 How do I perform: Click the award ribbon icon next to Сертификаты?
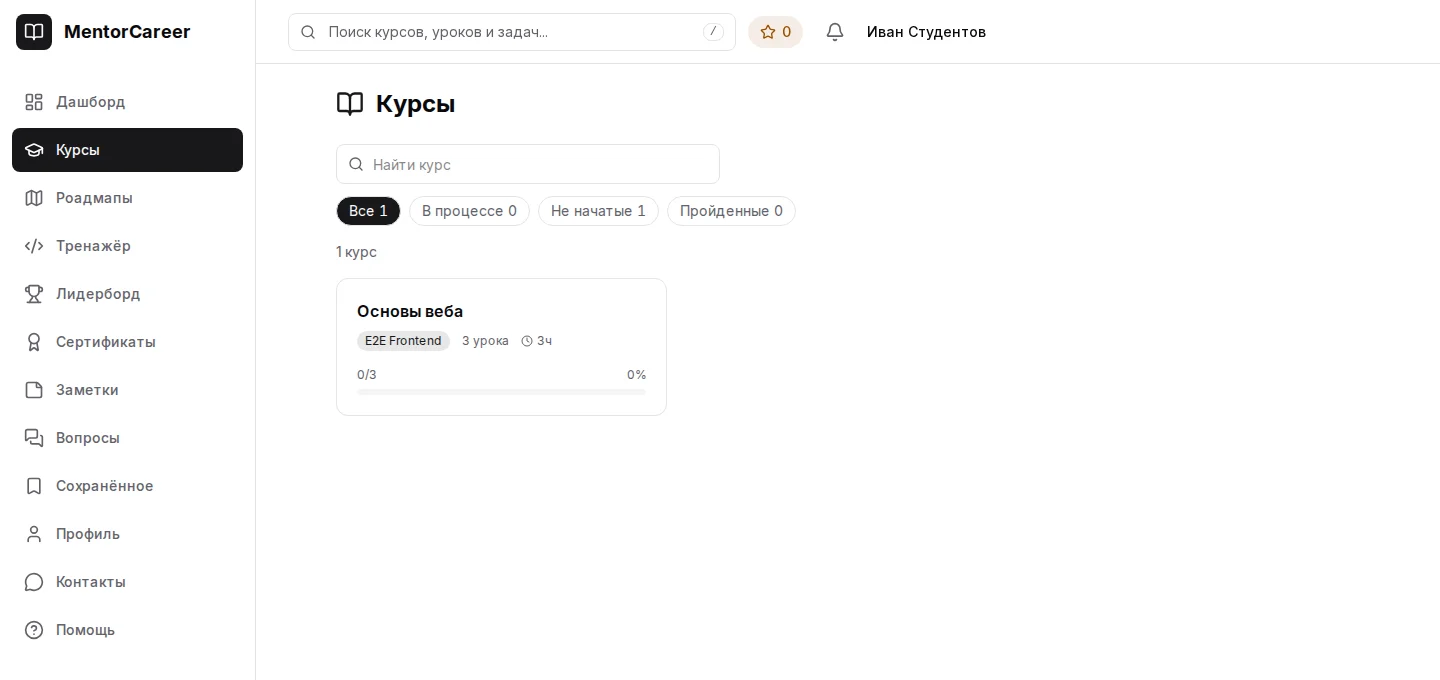(34, 342)
